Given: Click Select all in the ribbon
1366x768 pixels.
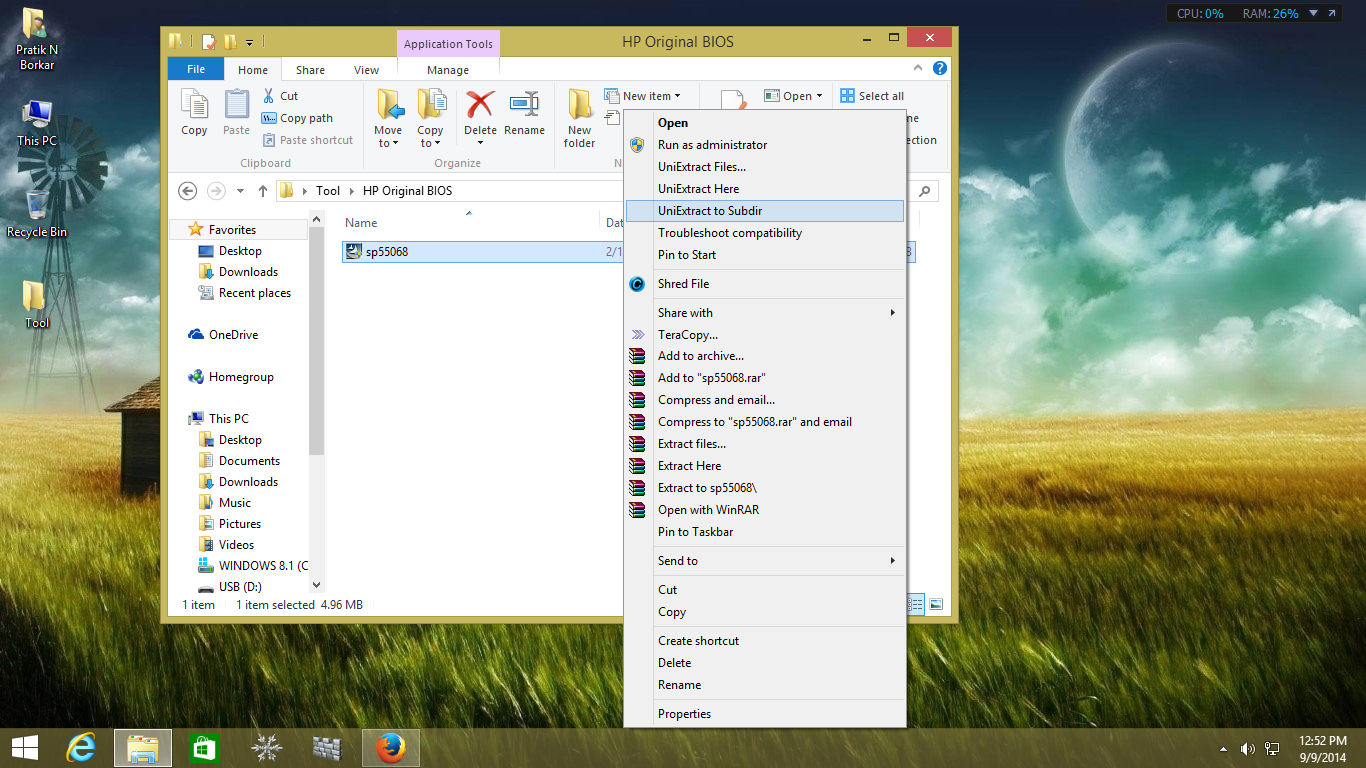Looking at the screenshot, I should pos(872,96).
